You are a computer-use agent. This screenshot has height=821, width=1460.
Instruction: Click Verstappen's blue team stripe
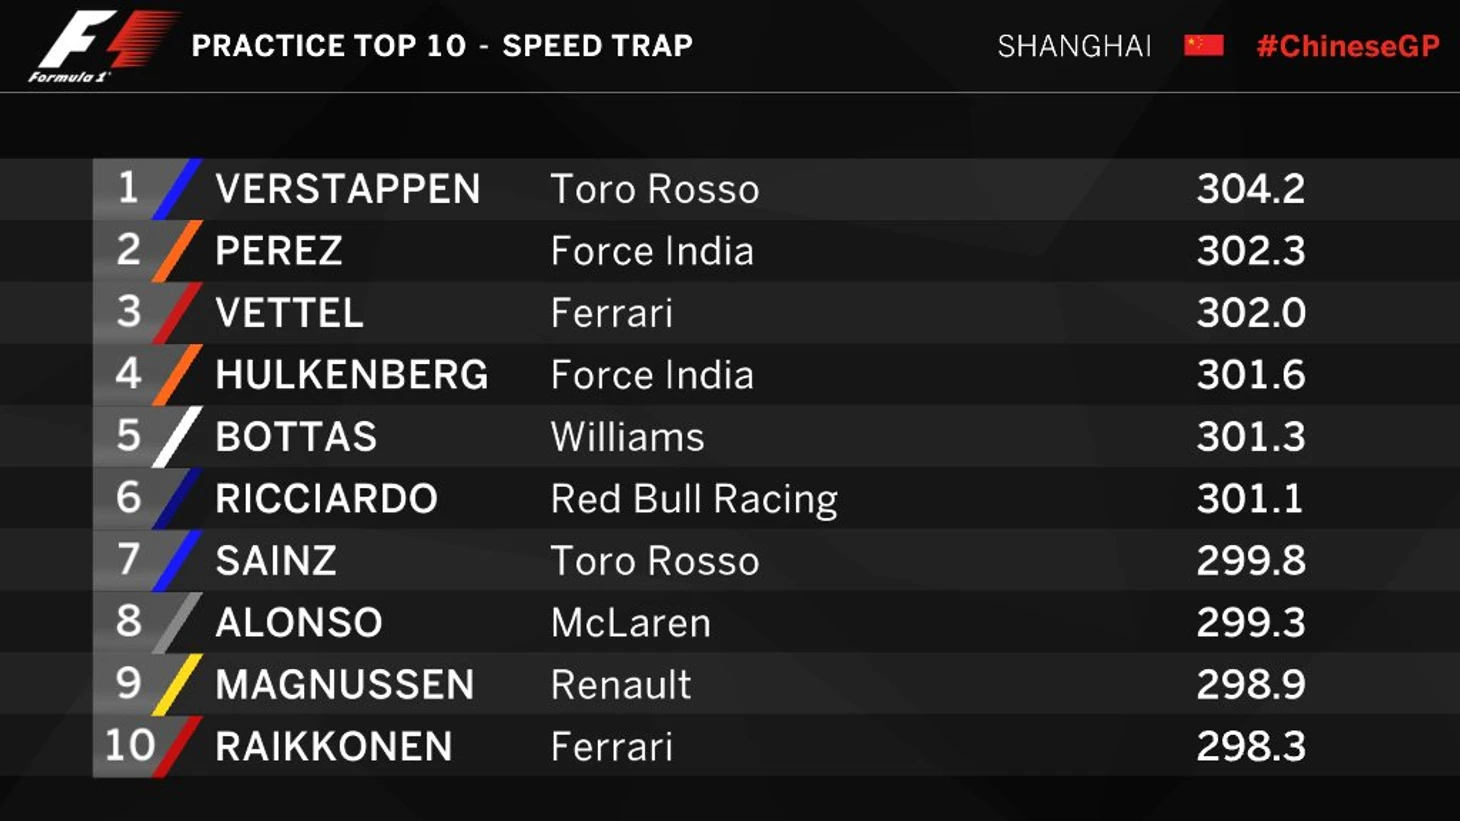[x=178, y=189]
